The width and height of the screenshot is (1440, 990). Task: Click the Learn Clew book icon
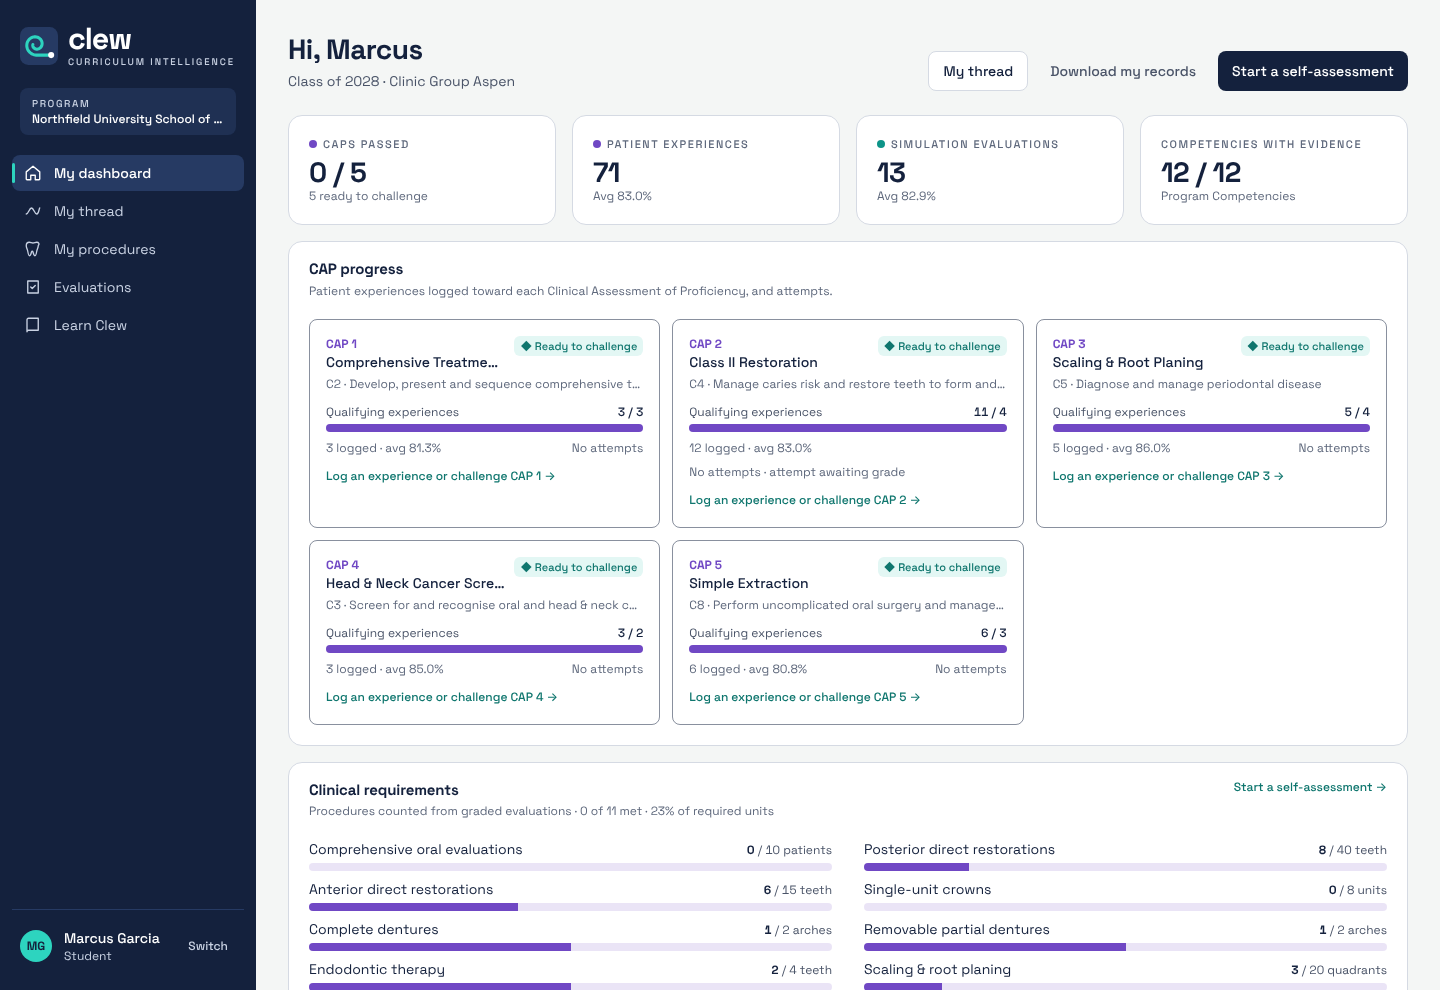(x=33, y=325)
